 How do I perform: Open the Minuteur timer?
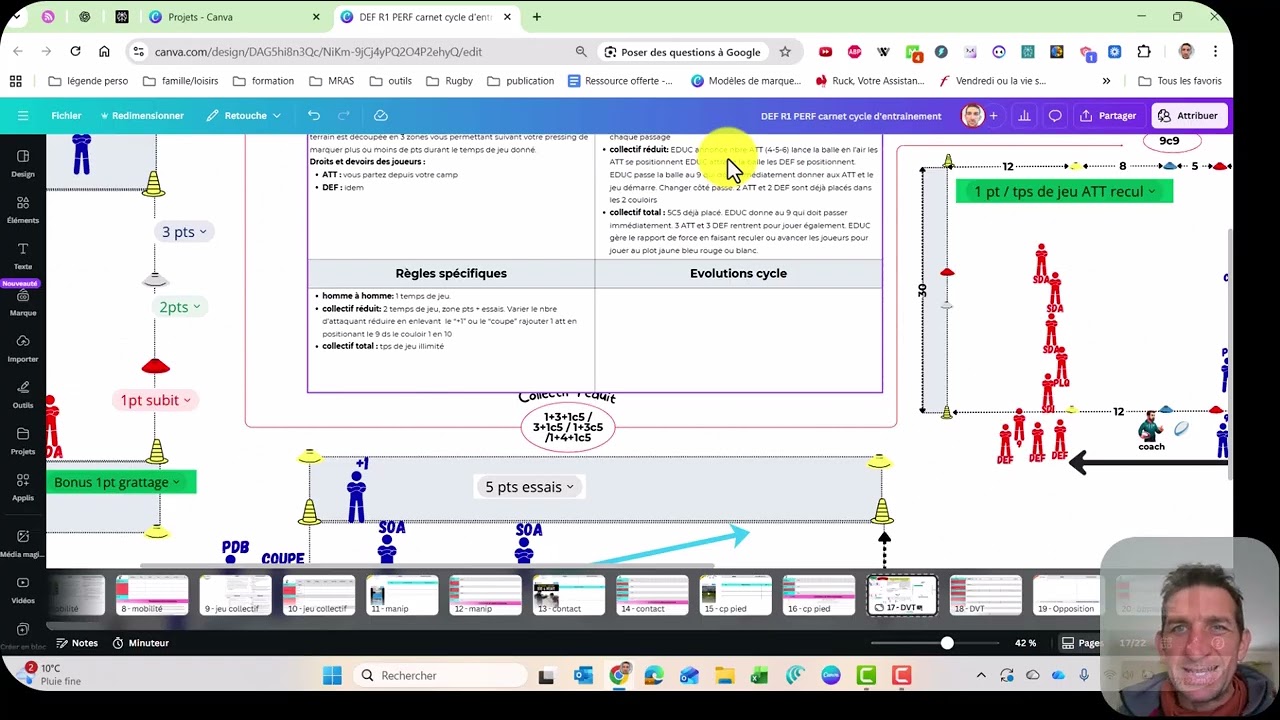141,643
